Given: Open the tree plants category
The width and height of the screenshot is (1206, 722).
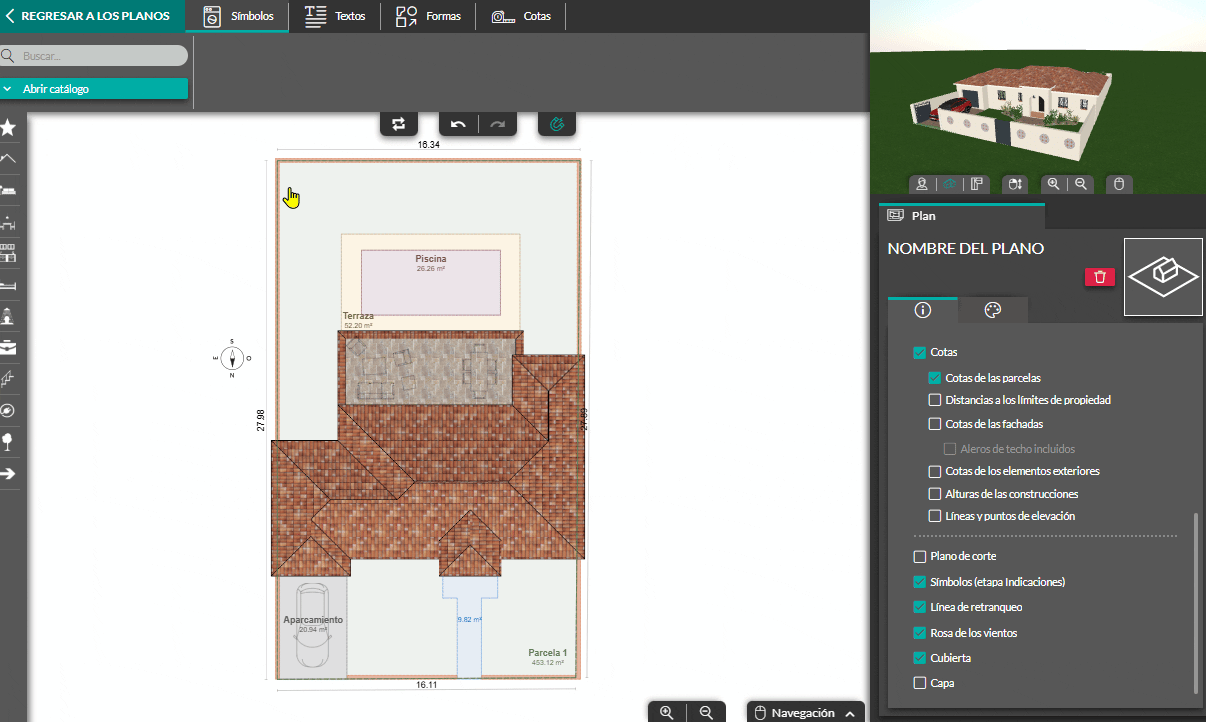Looking at the screenshot, I should coord(8,442).
